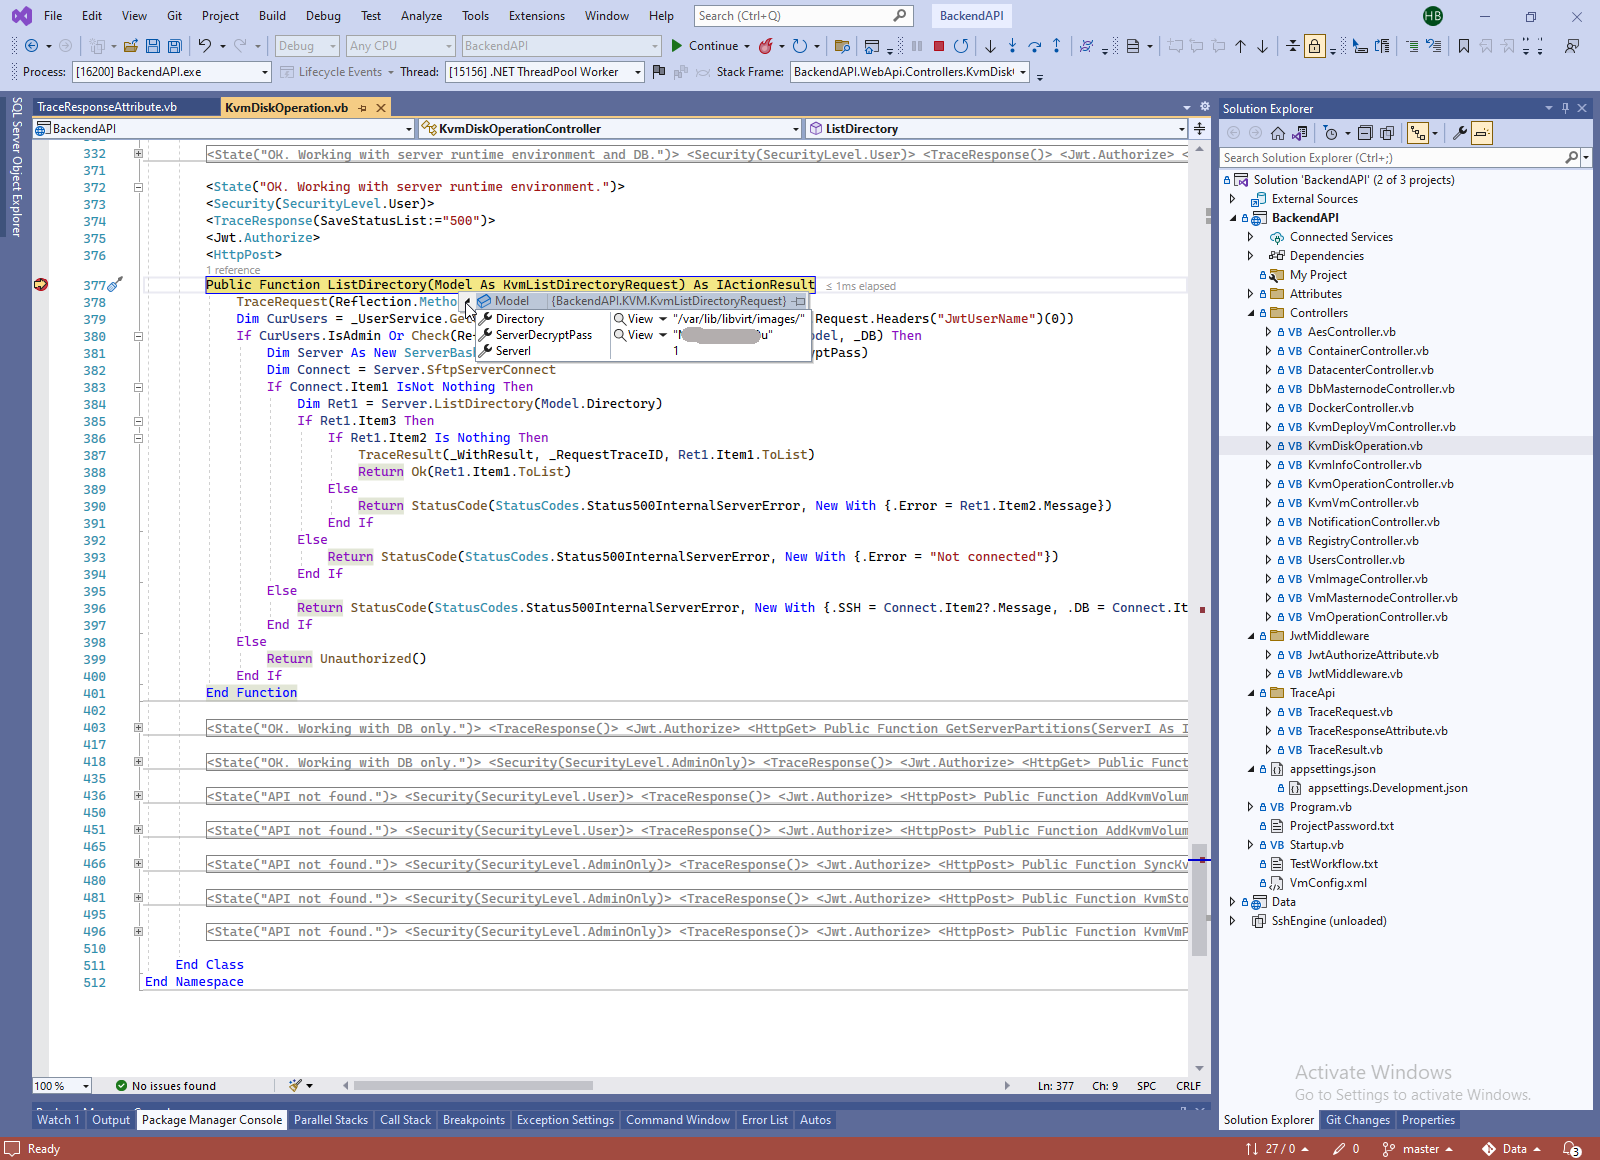Click the Step Over debug icon
Image resolution: width=1600 pixels, height=1160 pixels.
[x=1034, y=46]
